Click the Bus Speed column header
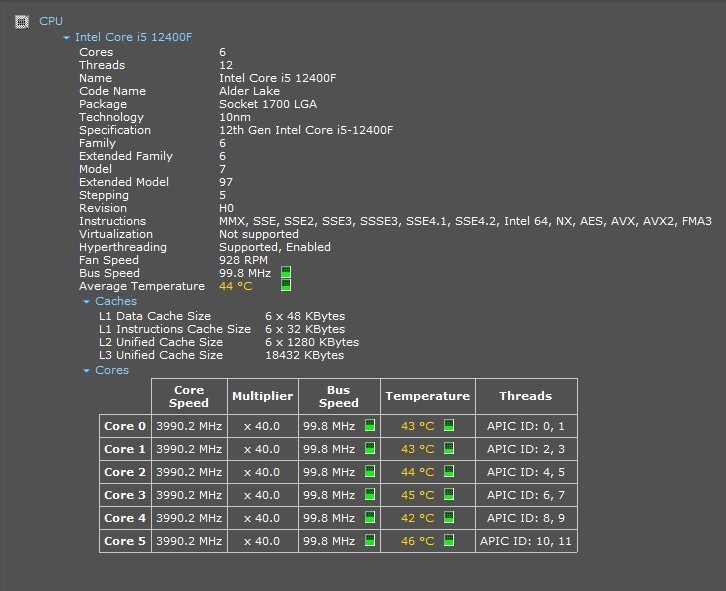 click(339, 396)
